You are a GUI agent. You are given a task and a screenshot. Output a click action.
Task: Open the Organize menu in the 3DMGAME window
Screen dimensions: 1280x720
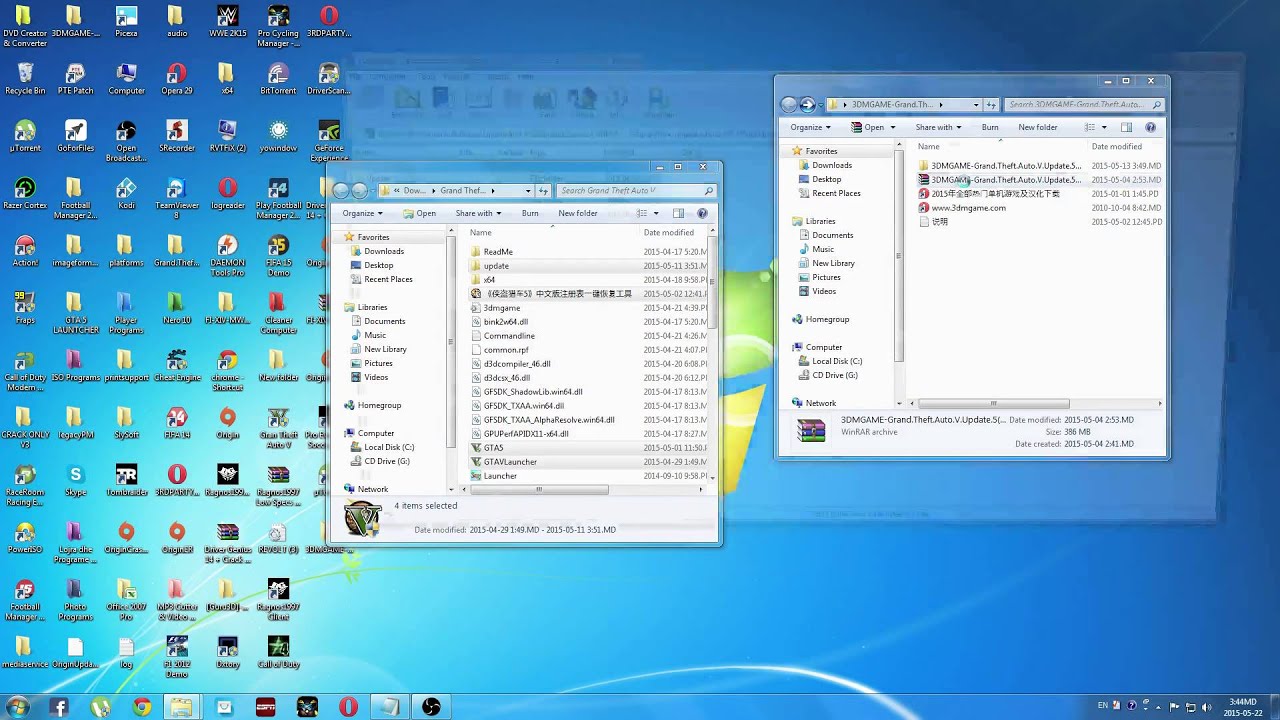[810, 127]
